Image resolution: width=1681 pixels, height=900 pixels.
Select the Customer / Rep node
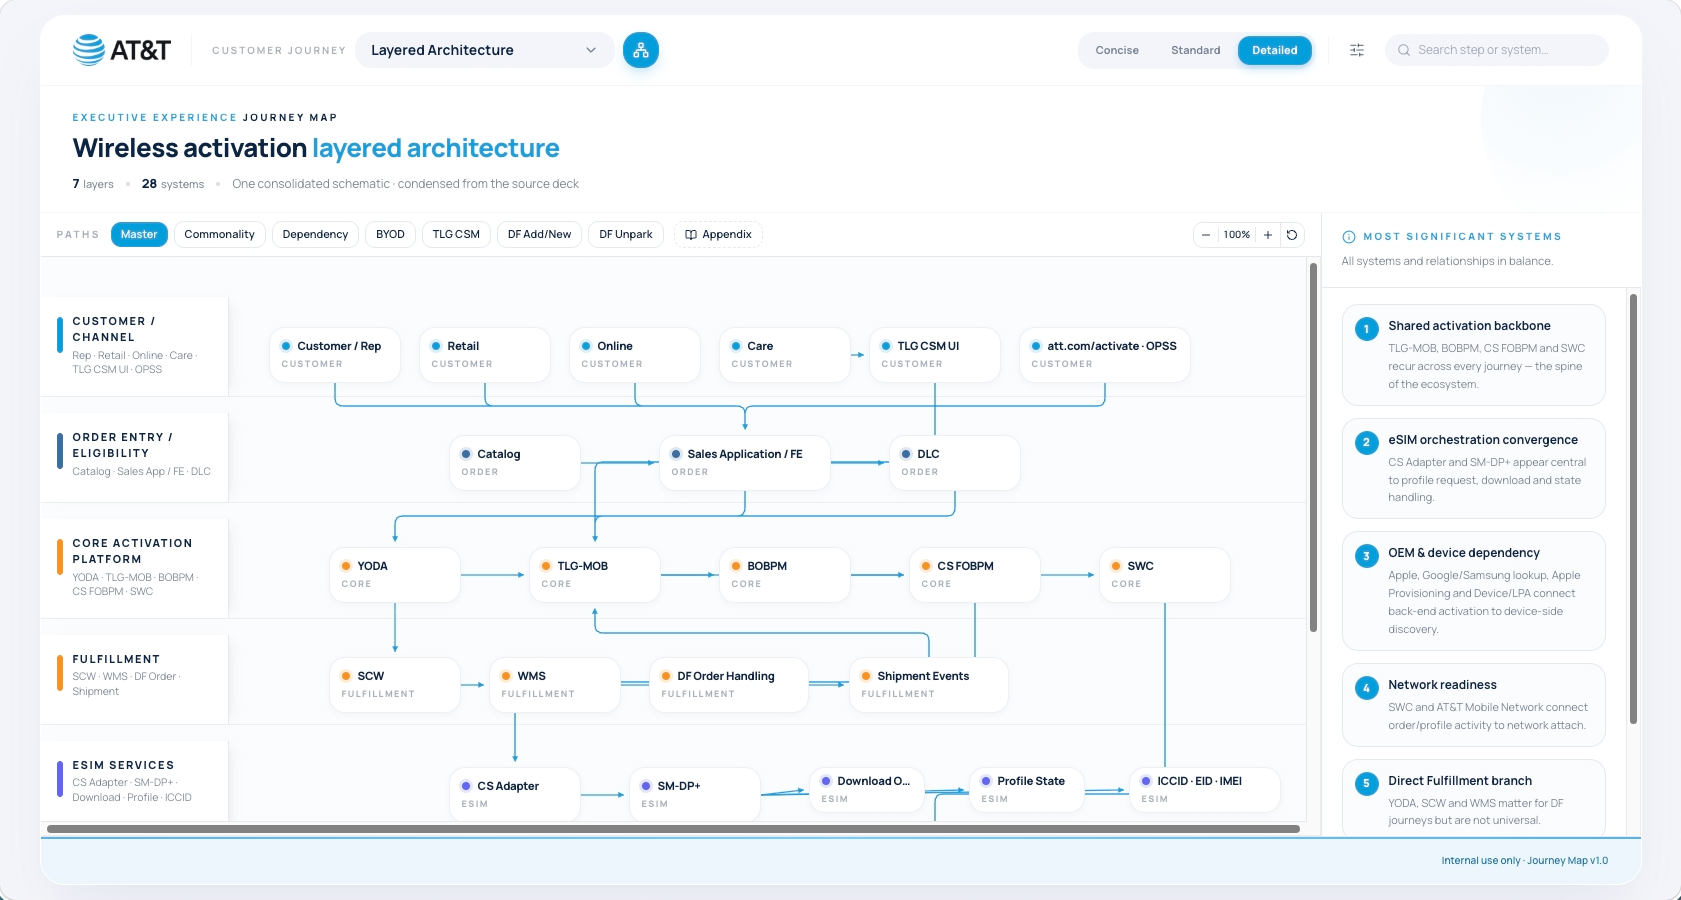click(x=335, y=355)
